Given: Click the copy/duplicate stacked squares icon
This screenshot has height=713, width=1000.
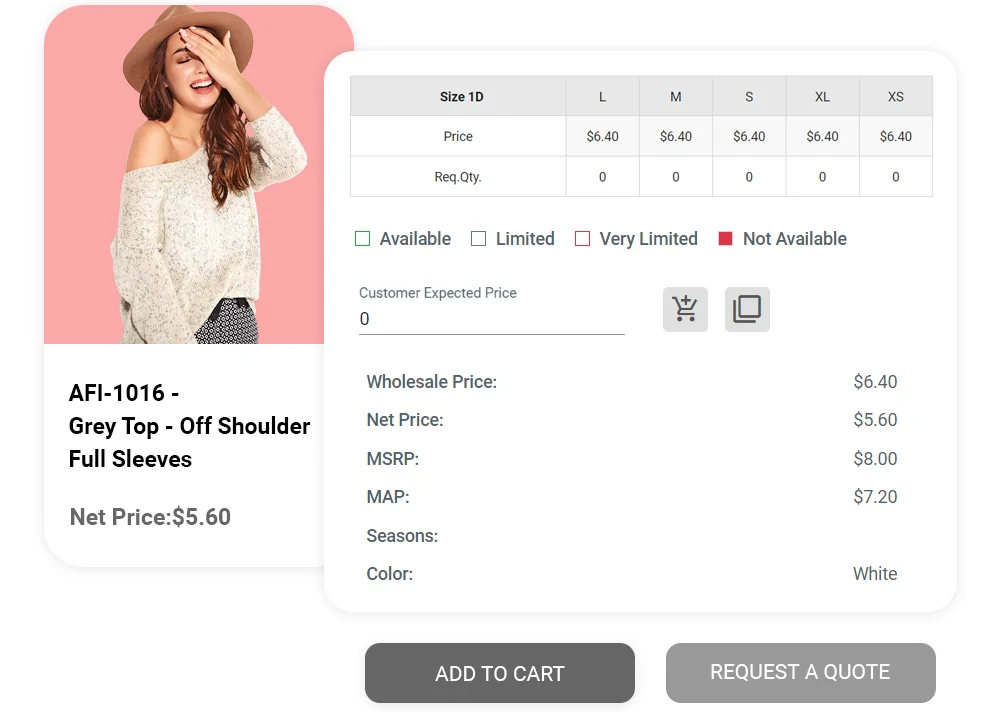Looking at the screenshot, I should pyautogui.click(x=747, y=309).
